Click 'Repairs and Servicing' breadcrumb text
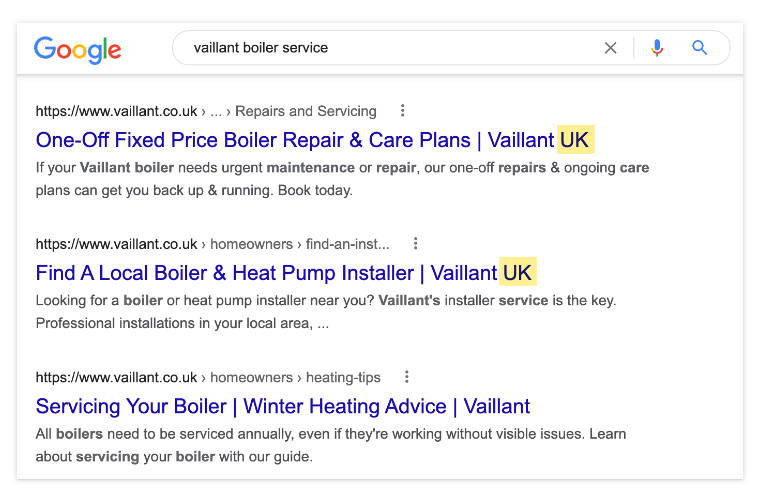This screenshot has height=490, width=770. click(305, 111)
